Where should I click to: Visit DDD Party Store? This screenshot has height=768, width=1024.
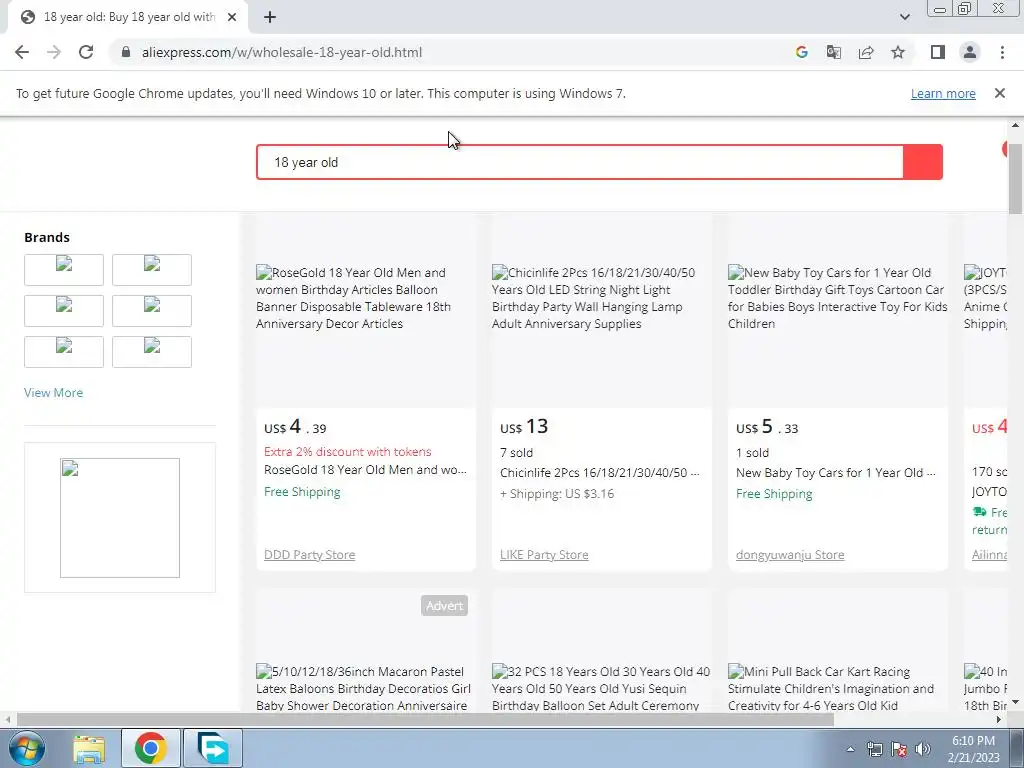[x=310, y=554]
